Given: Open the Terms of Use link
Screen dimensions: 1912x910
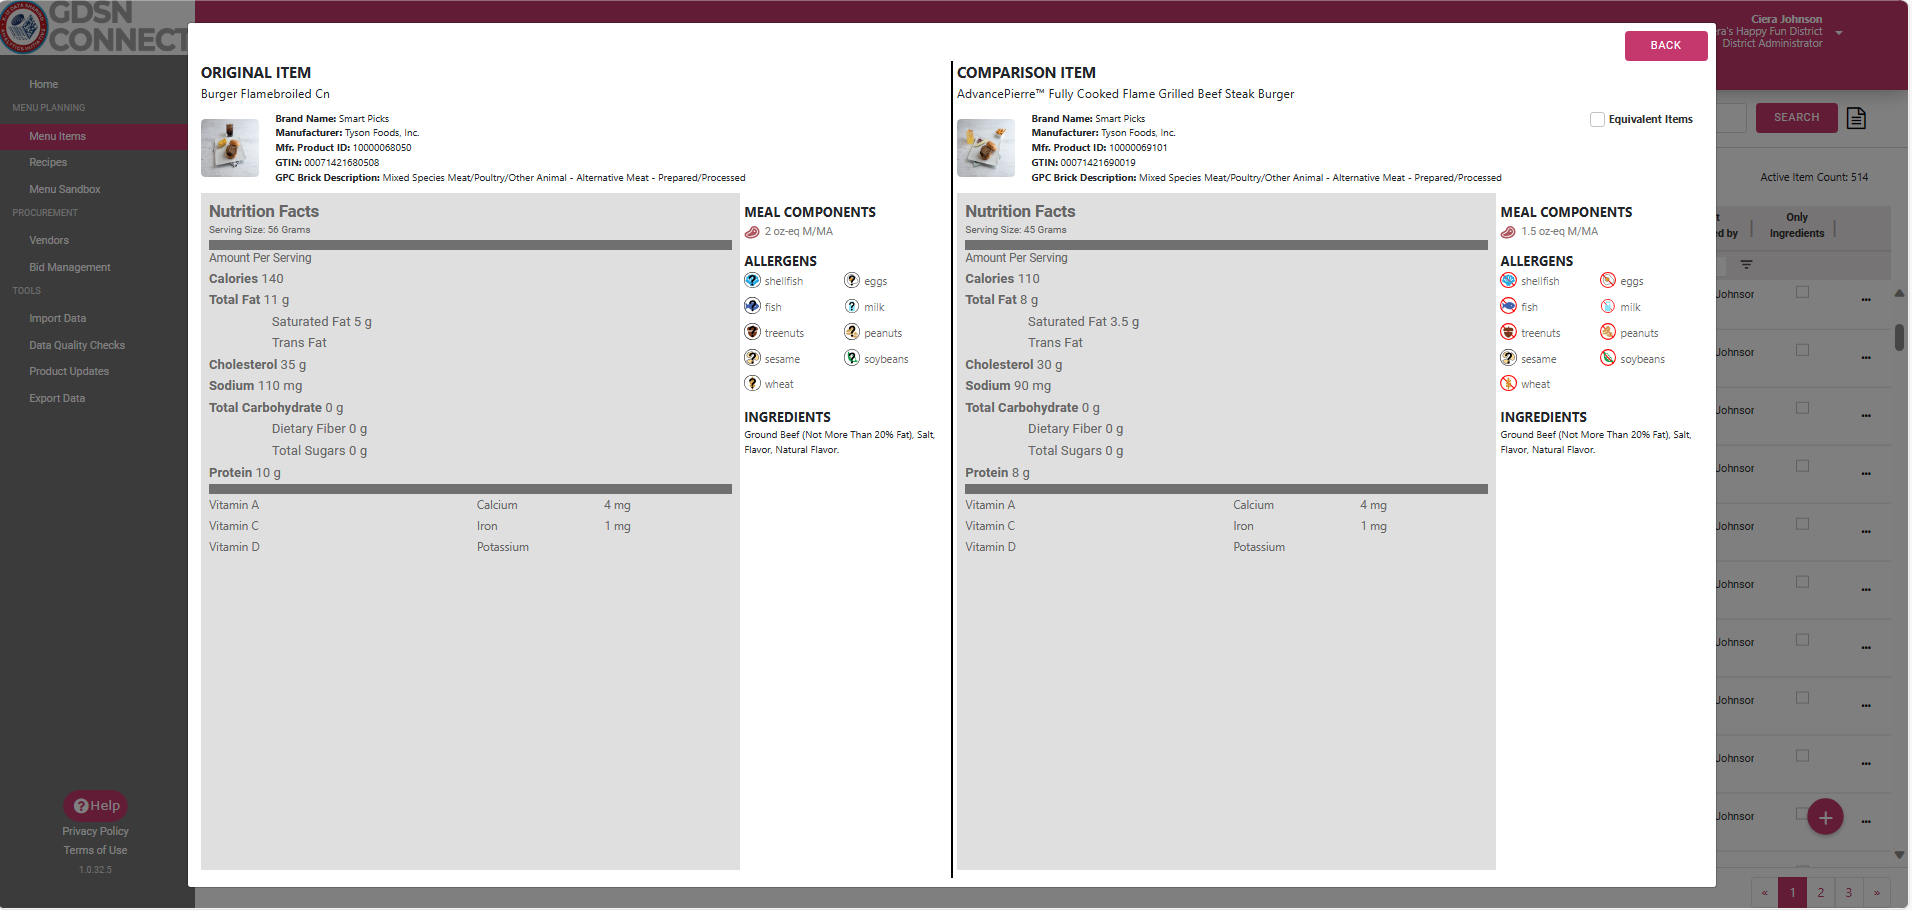Looking at the screenshot, I should [x=95, y=850].
